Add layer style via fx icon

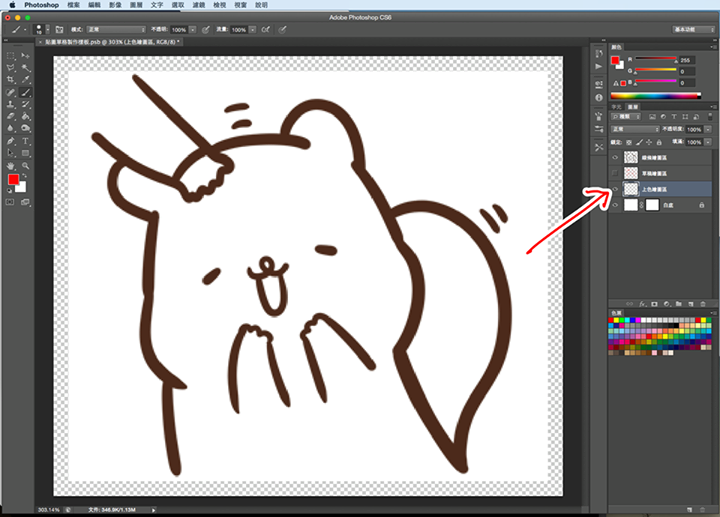642,304
